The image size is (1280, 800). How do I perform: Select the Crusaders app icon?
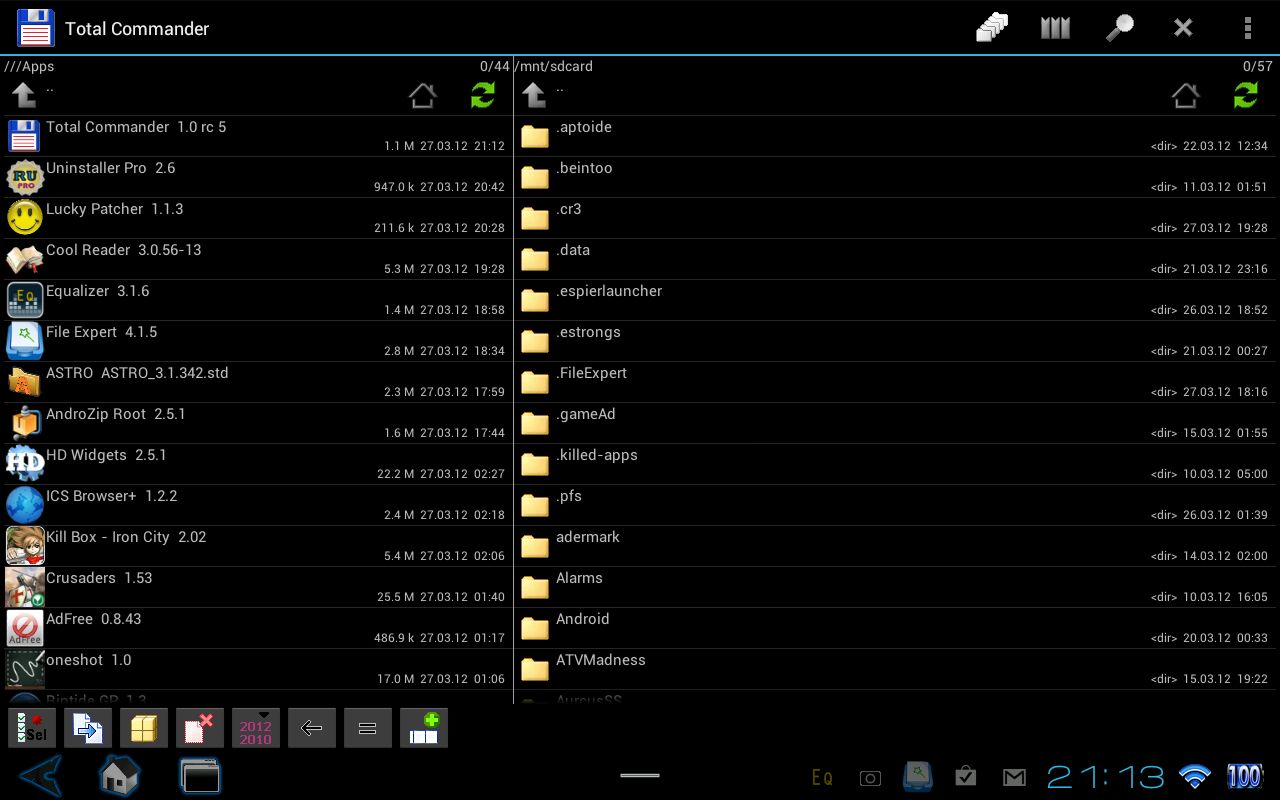point(25,587)
